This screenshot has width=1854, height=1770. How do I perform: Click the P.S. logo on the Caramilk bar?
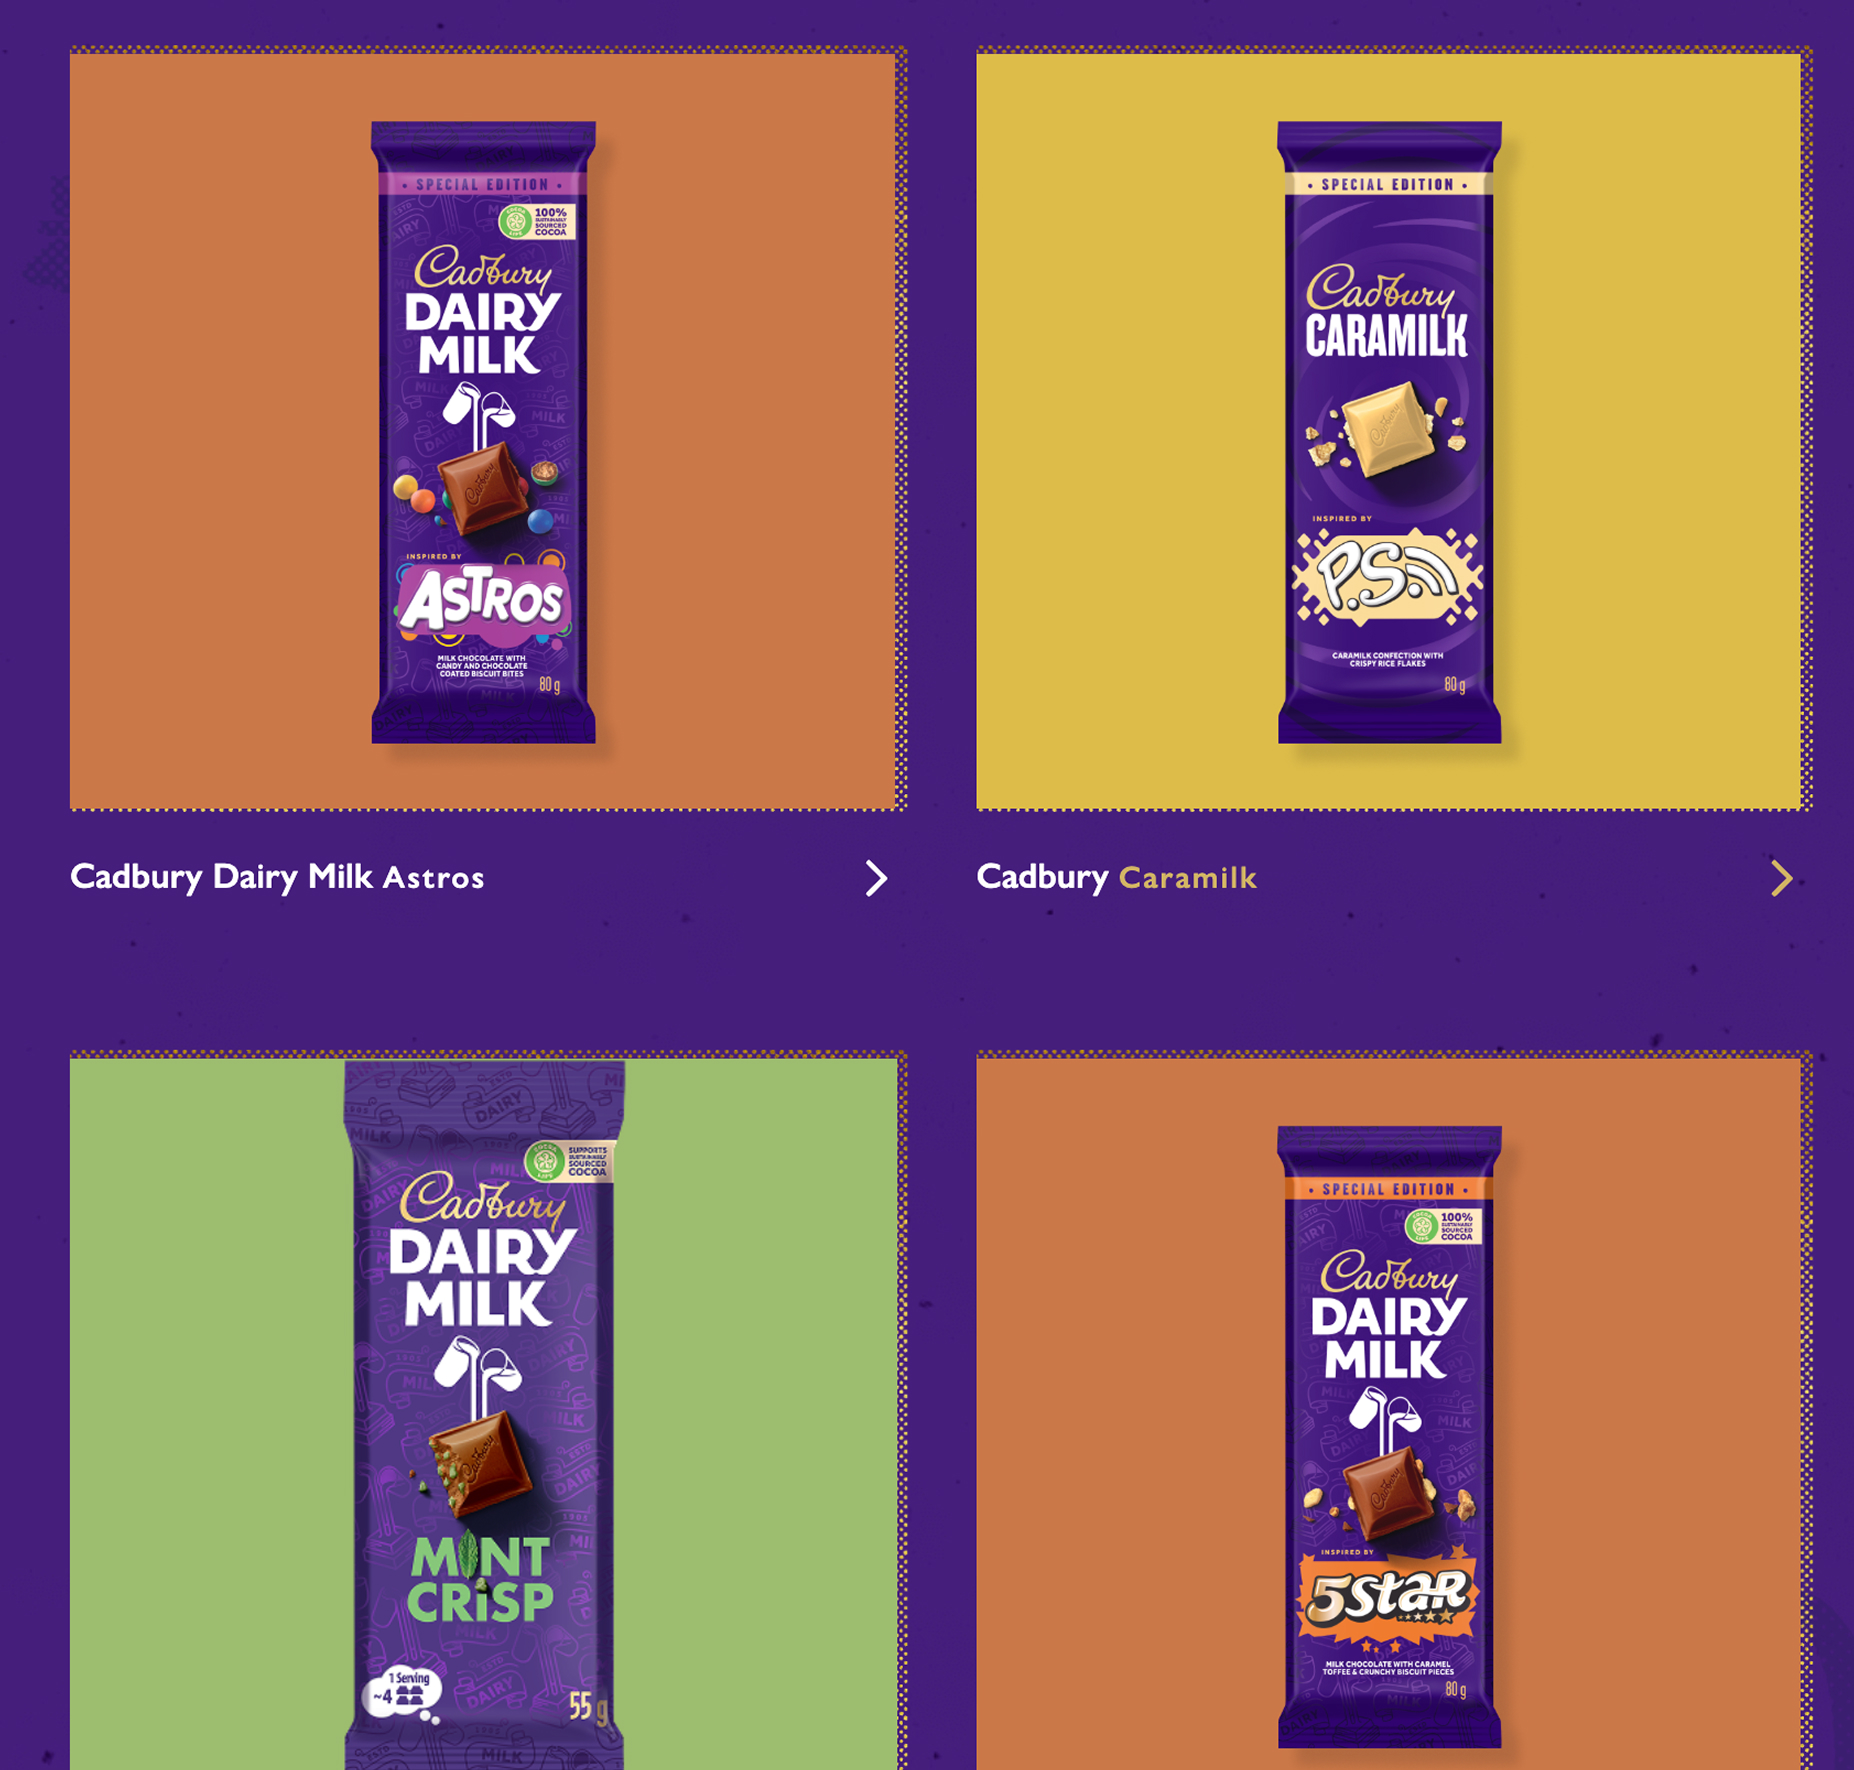[x=1387, y=576]
